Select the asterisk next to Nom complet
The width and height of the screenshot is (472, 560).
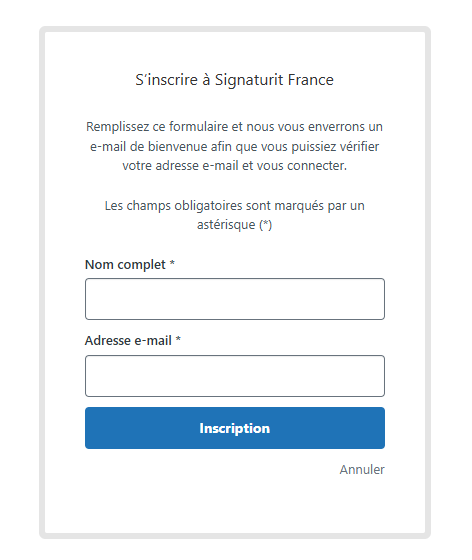pyautogui.click(x=172, y=263)
